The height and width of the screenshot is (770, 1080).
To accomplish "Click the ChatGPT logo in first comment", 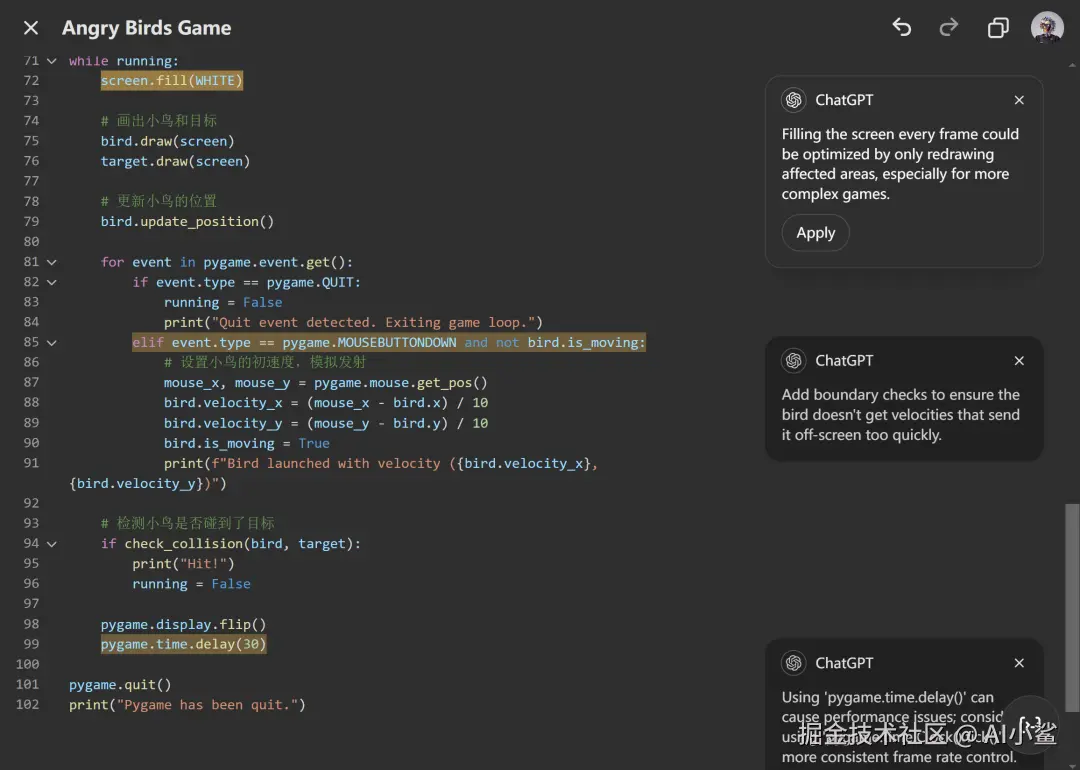I will tap(793, 100).
